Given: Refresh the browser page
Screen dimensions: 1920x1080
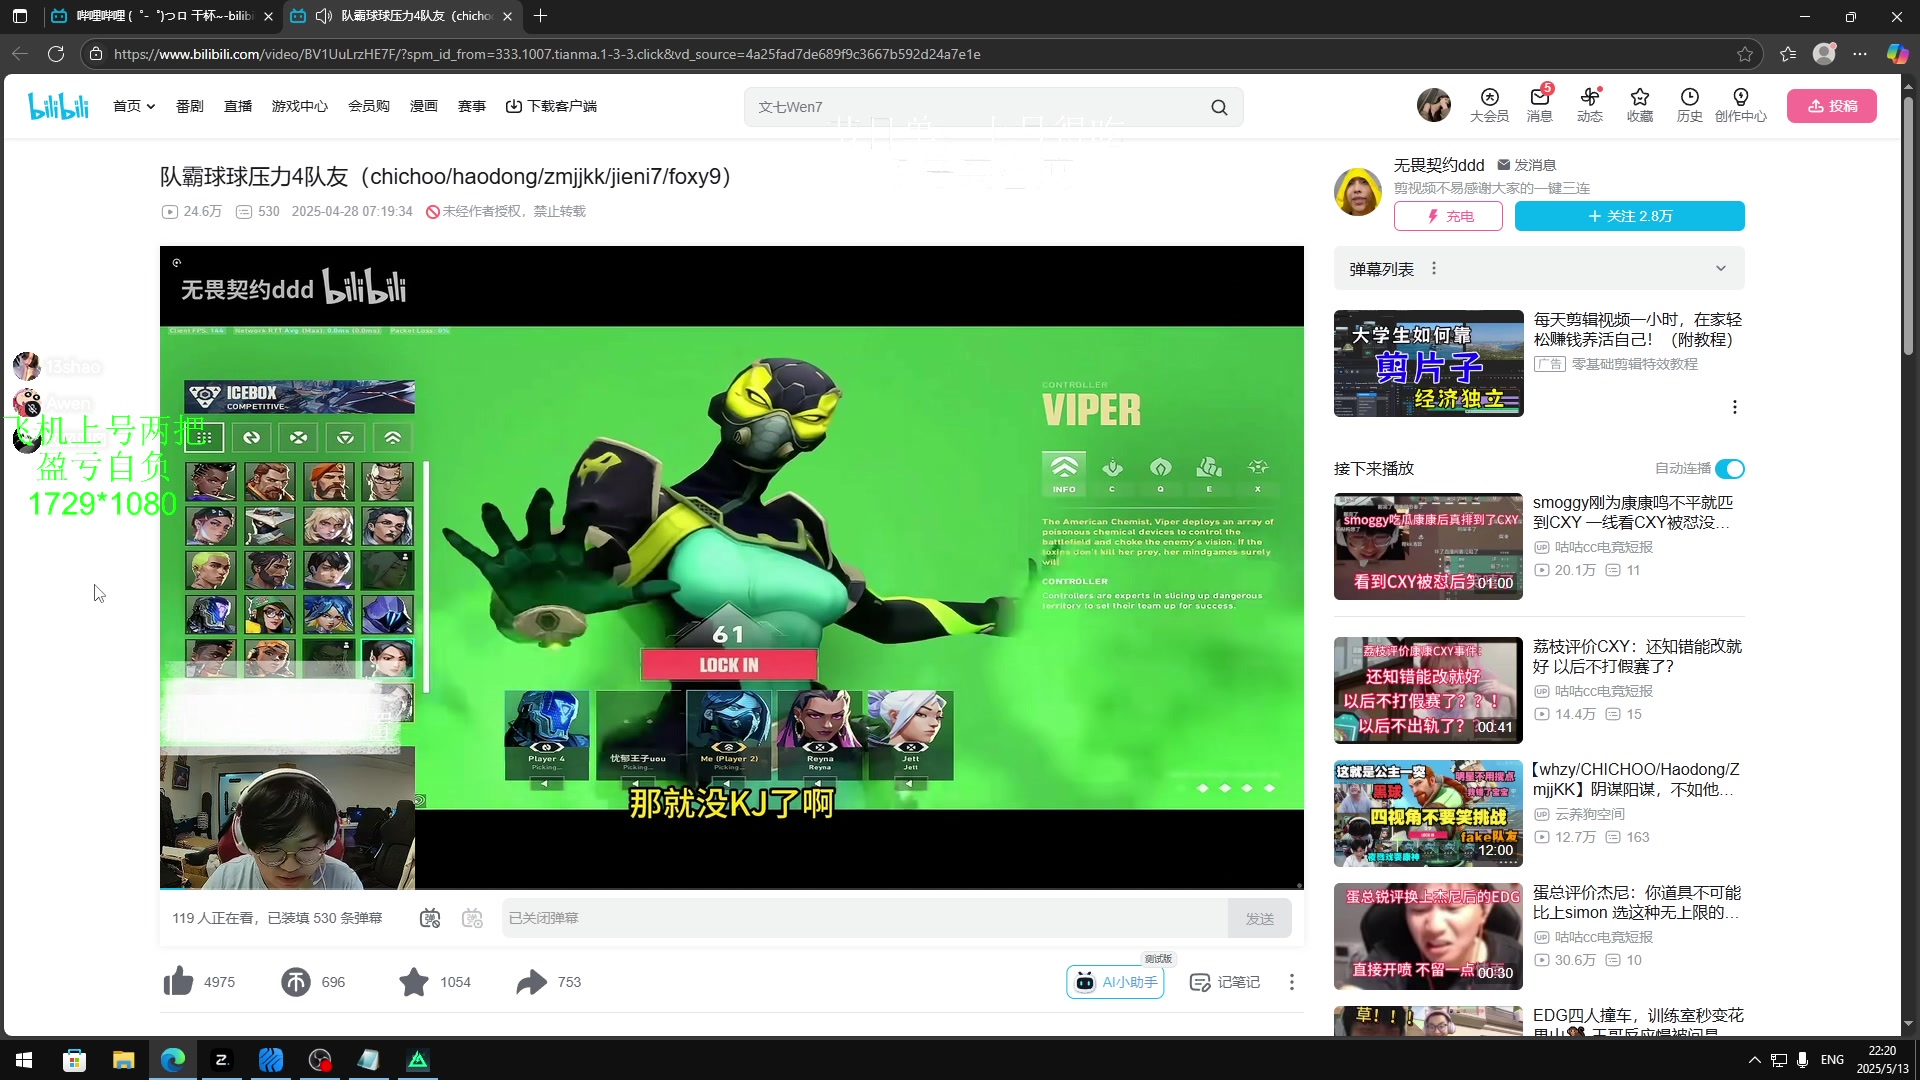Looking at the screenshot, I should (56, 54).
